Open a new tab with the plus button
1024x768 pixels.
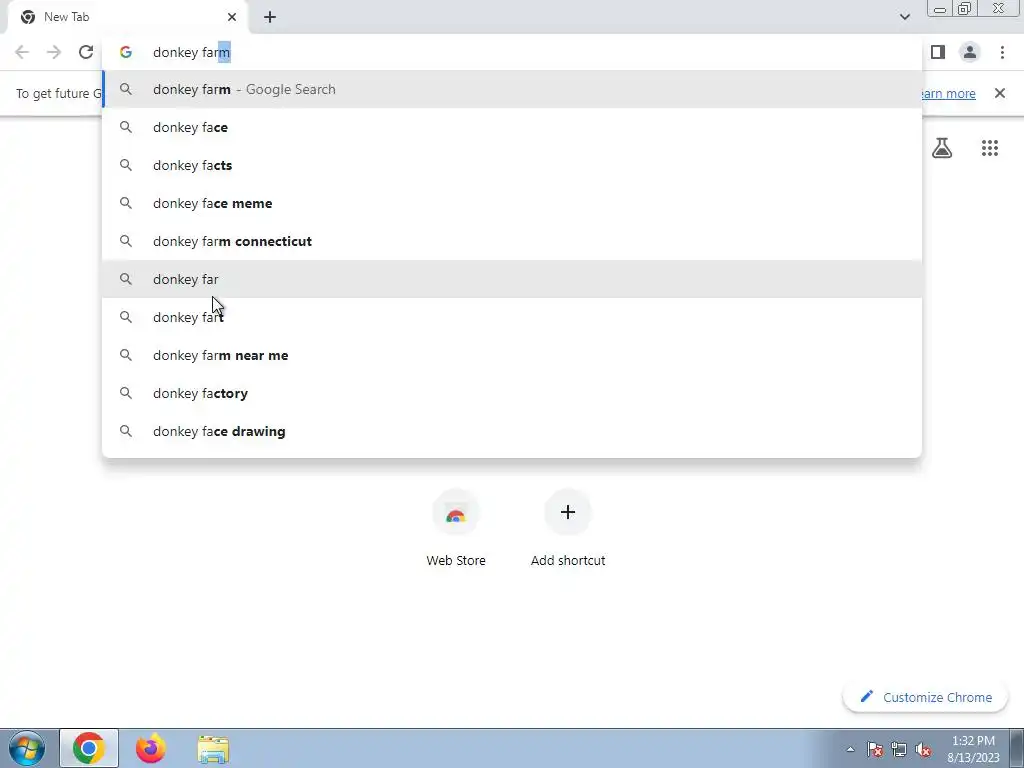(x=270, y=17)
